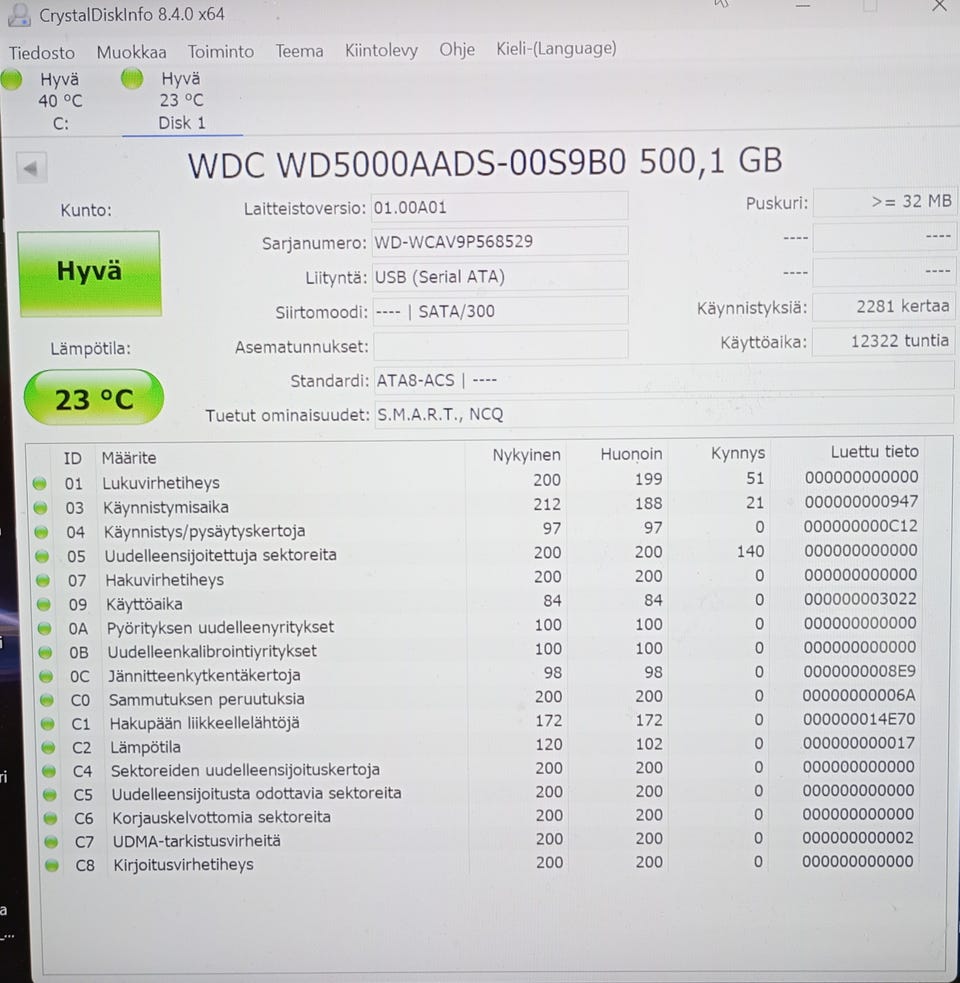This screenshot has height=983, width=960.
Task: Click the green status orb for Disk 1
Action: click(x=132, y=79)
